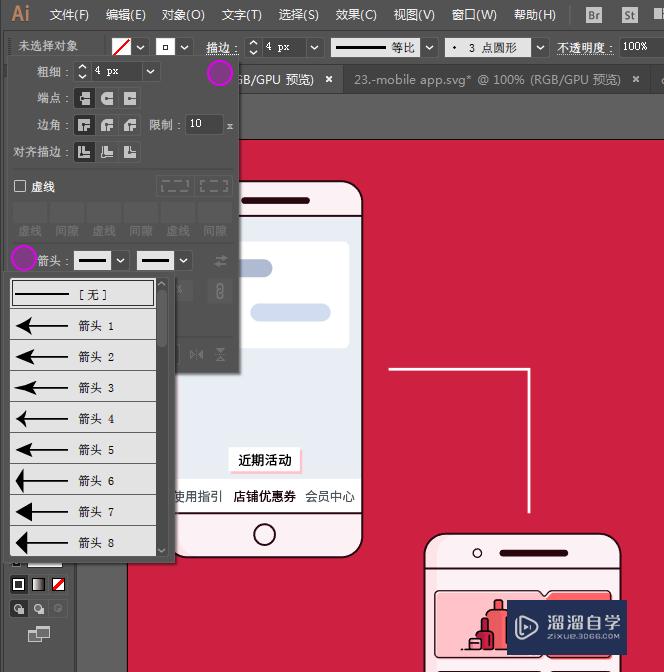This screenshot has height=672, width=664.
Task: Choose the miter join corner icon
Action: (84, 125)
